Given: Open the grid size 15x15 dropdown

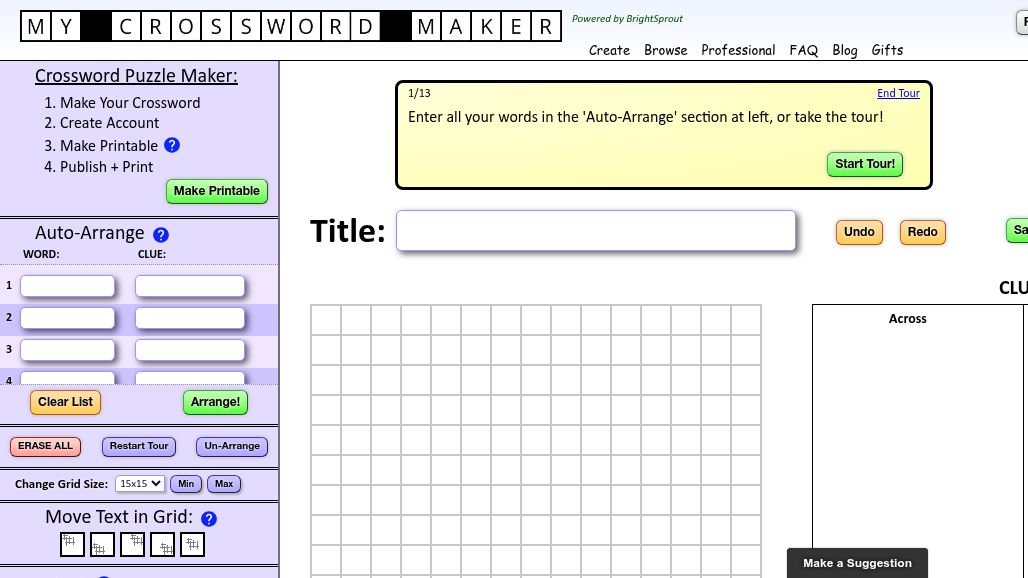Looking at the screenshot, I should pyautogui.click(x=140, y=484).
